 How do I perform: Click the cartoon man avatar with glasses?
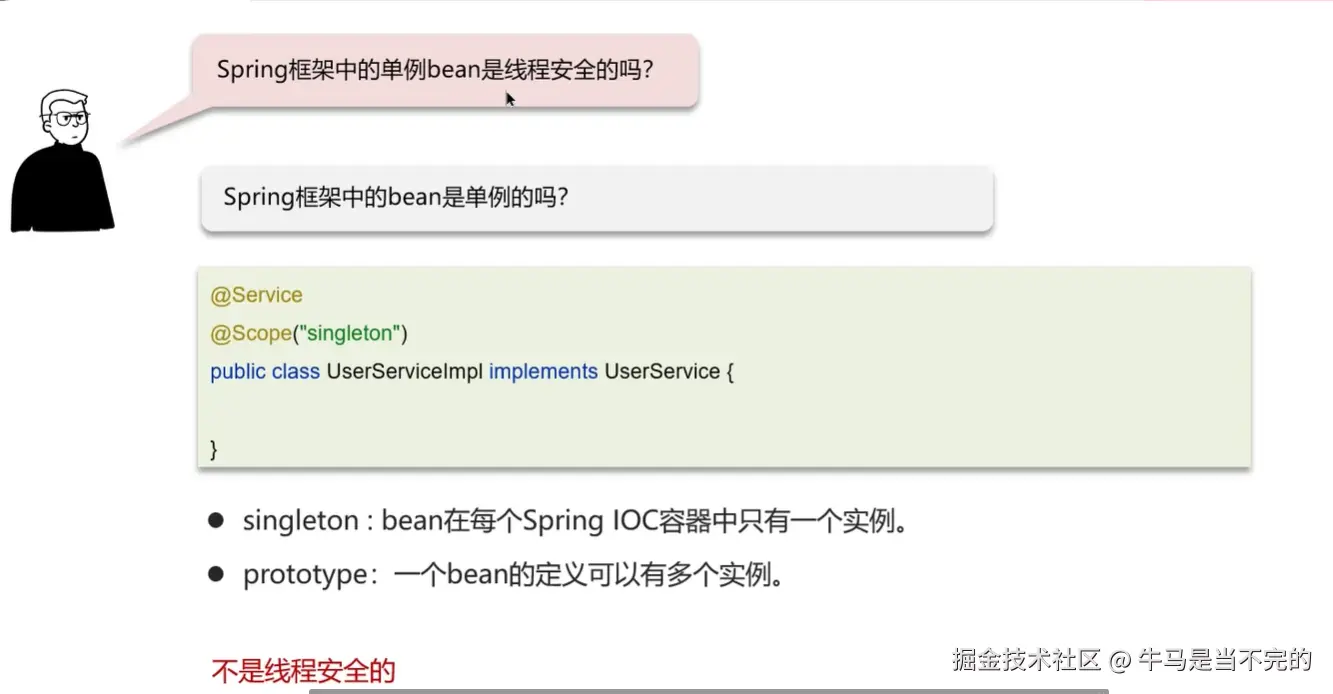62,162
